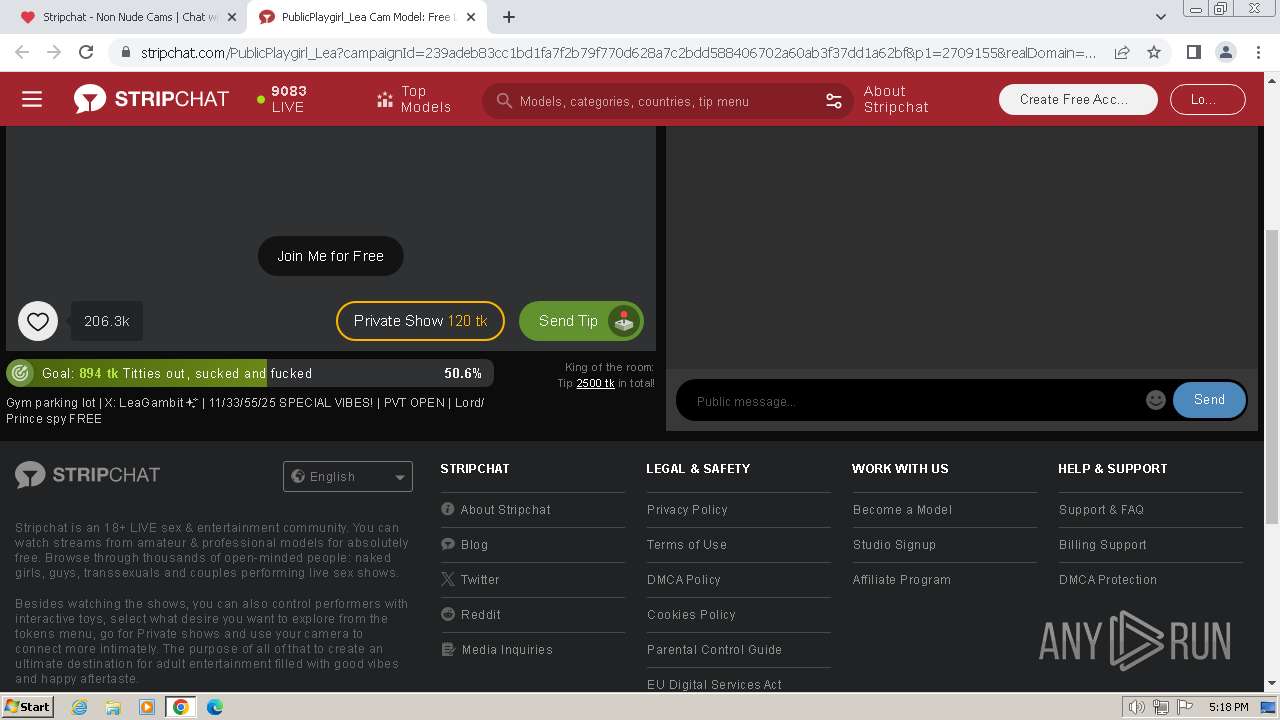Open the Cookies Policy link

[691, 614]
